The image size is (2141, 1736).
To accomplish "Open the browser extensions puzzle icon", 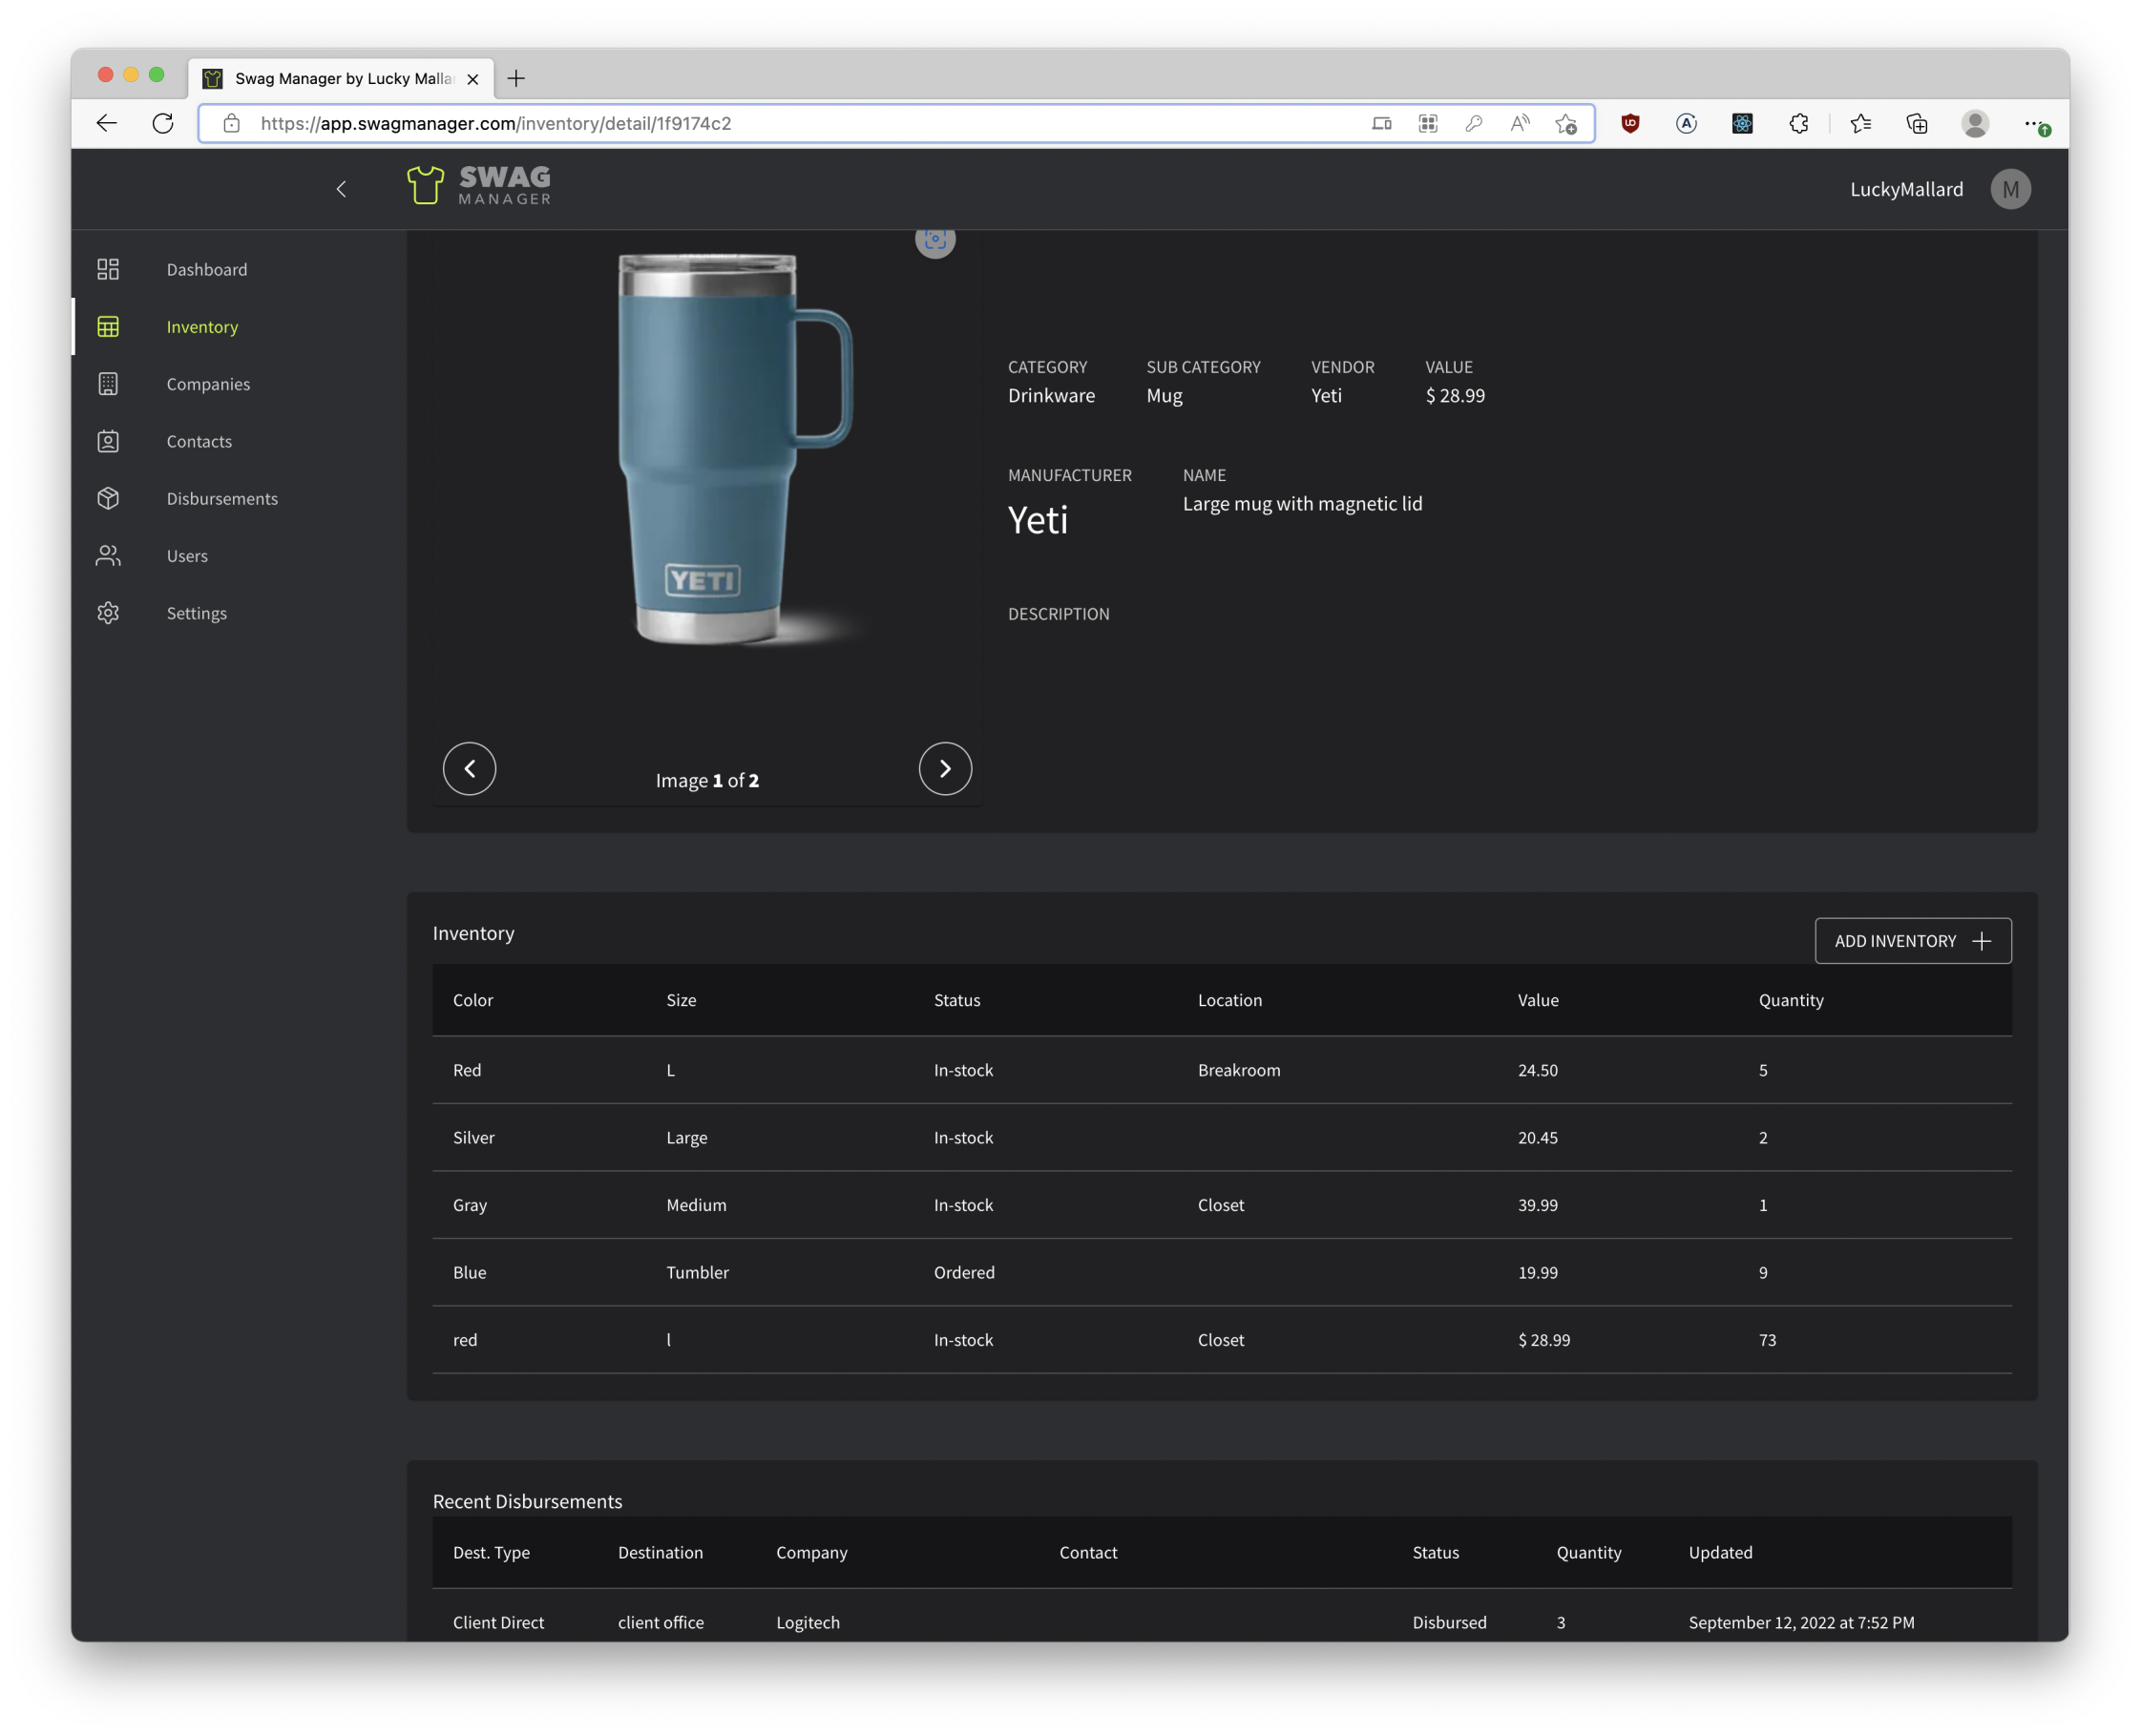I will pos(1798,123).
